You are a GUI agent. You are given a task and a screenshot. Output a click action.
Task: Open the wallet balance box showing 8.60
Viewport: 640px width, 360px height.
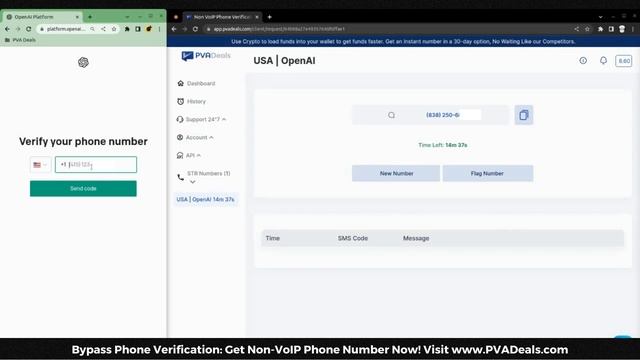click(x=624, y=61)
